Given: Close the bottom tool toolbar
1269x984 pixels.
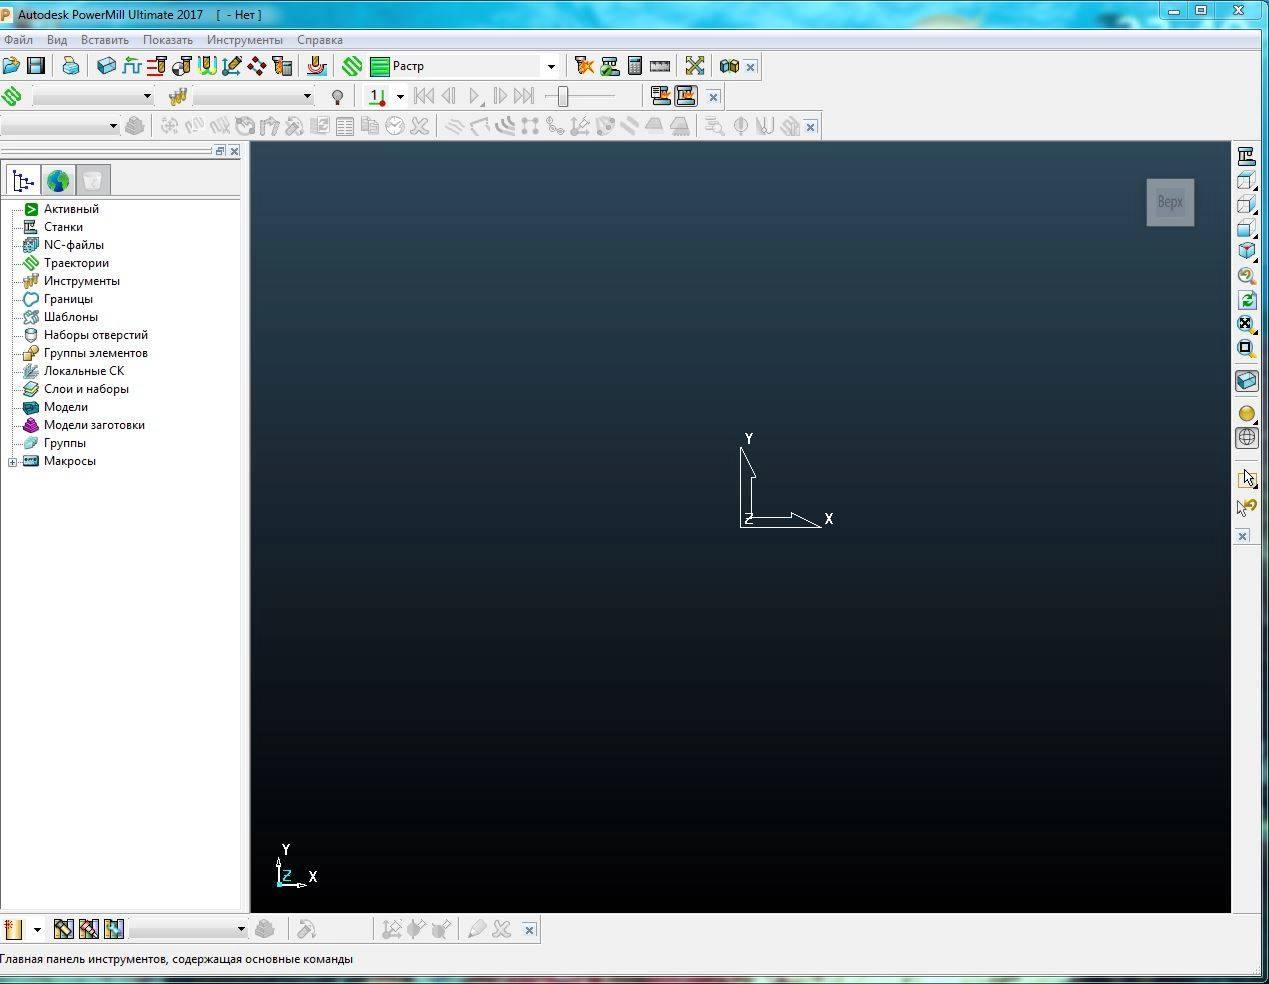Looking at the screenshot, I should tap(529, 930).
